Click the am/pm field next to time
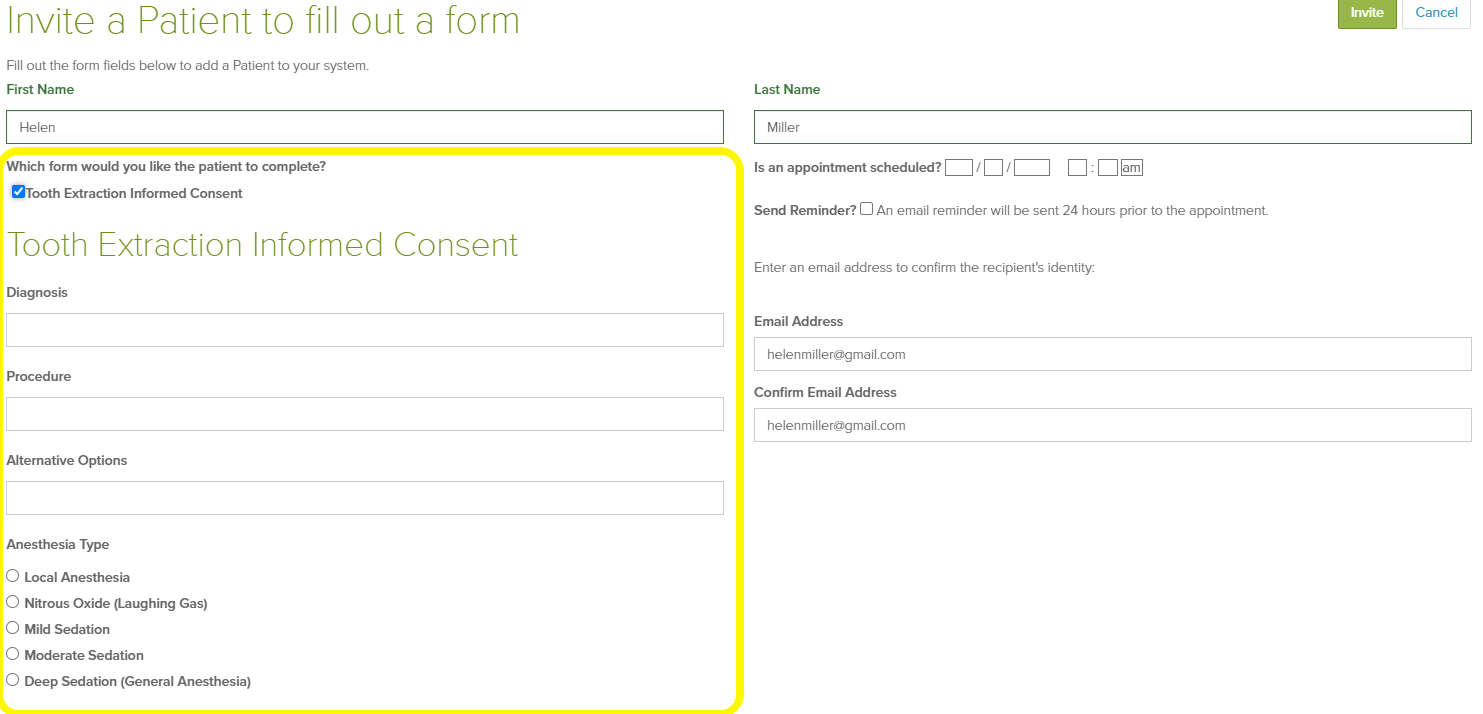The width and height of the screenshot is (1483, 714). point(1131,167)
